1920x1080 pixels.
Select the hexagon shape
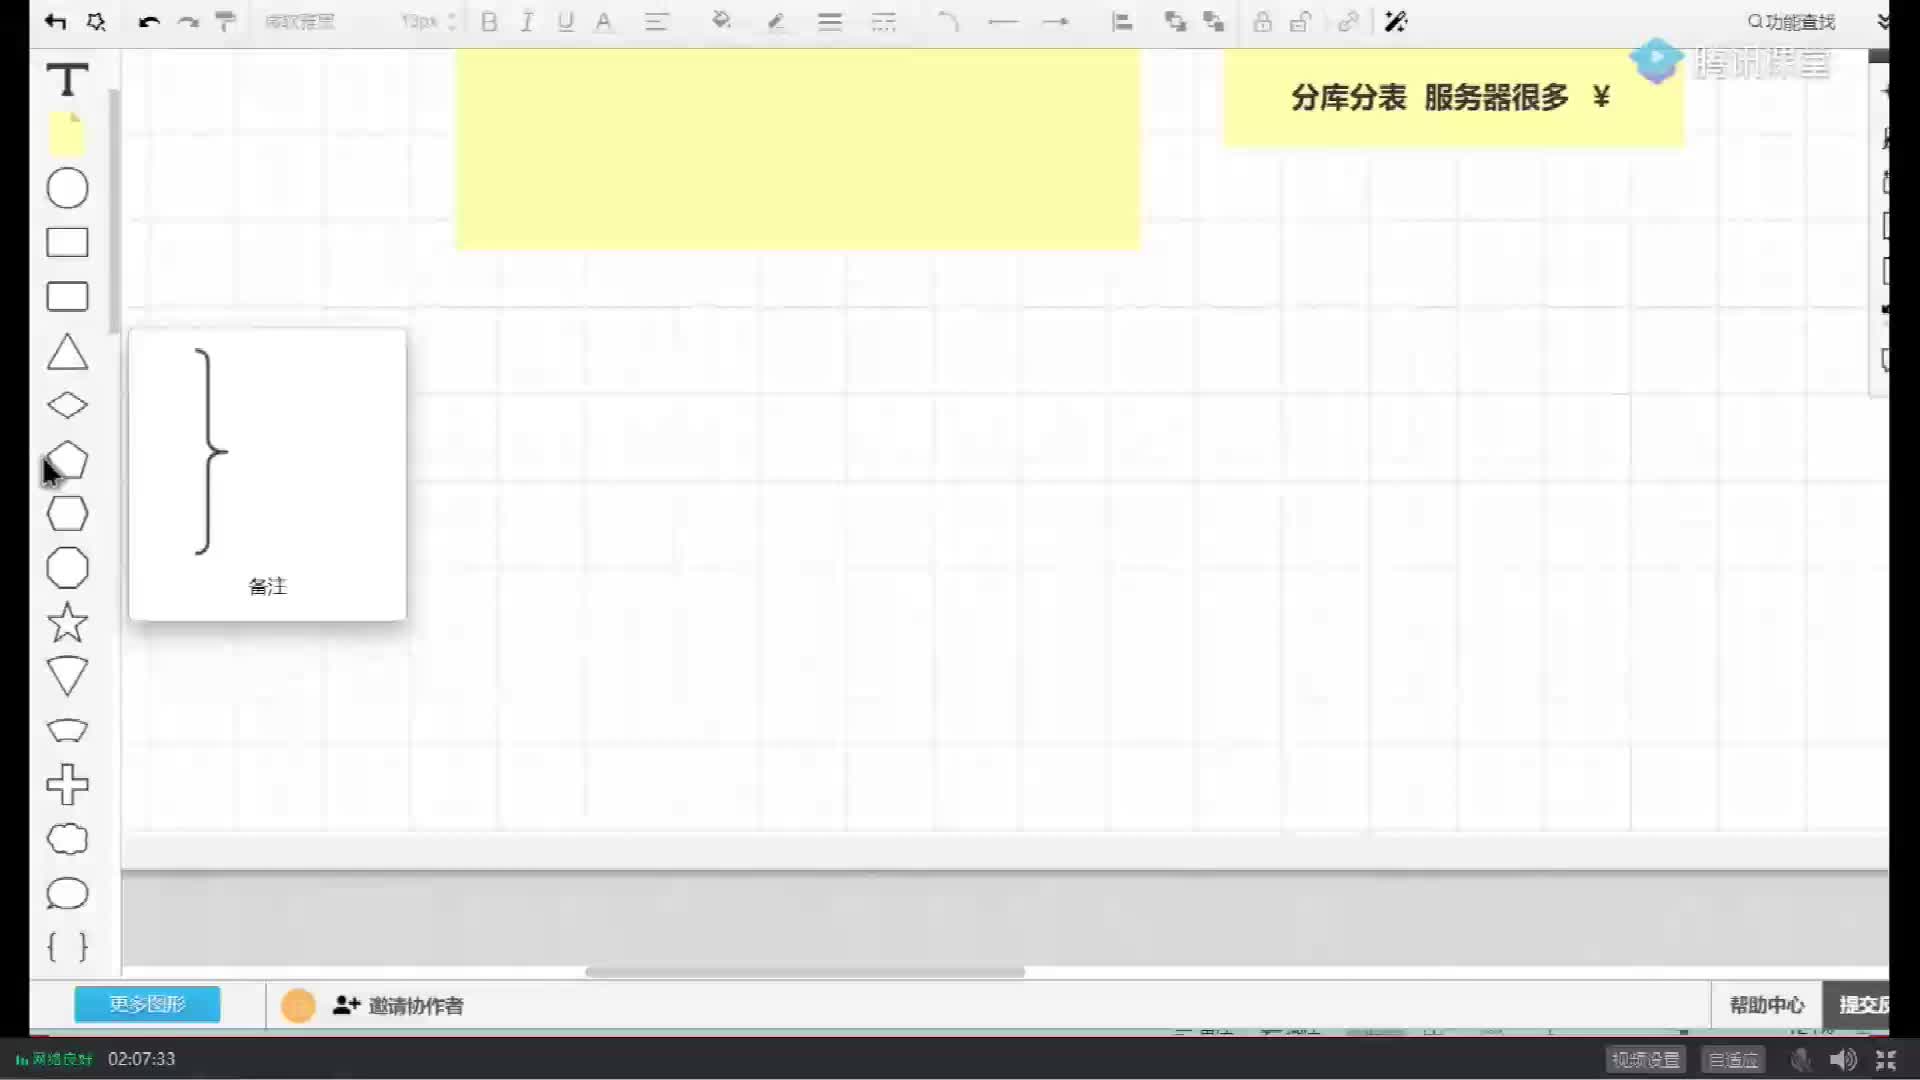pyautogui.click(x=67, y=514)
